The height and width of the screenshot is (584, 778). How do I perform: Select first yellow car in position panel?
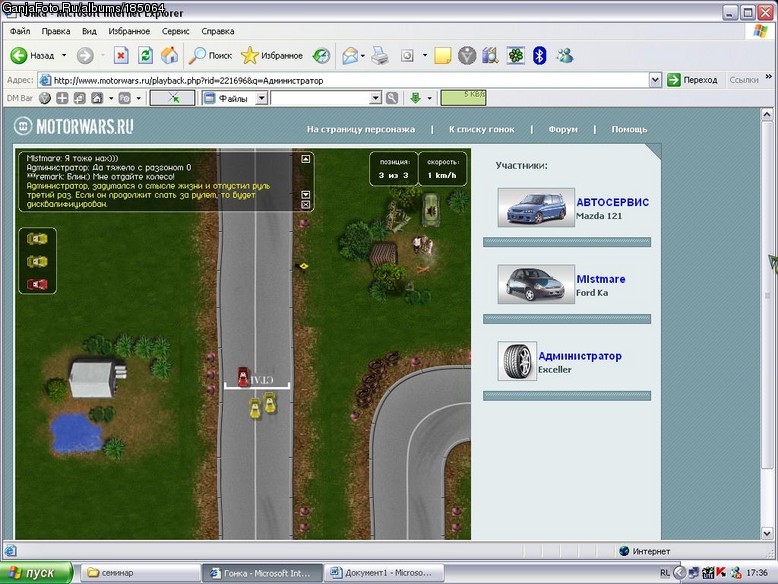point(37,239)
